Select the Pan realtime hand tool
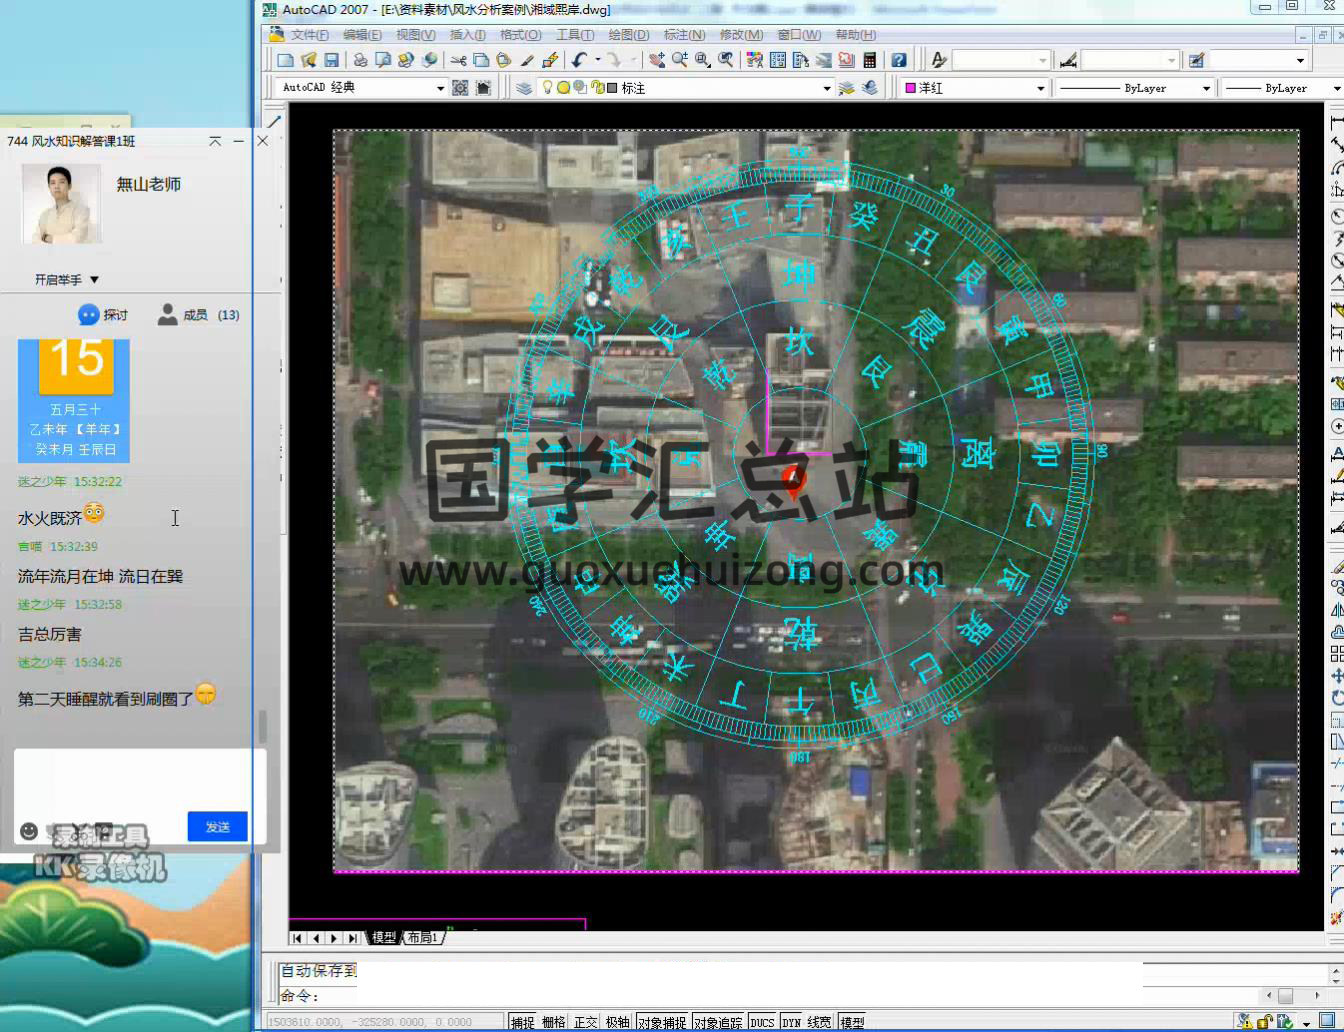 [656, 61]
